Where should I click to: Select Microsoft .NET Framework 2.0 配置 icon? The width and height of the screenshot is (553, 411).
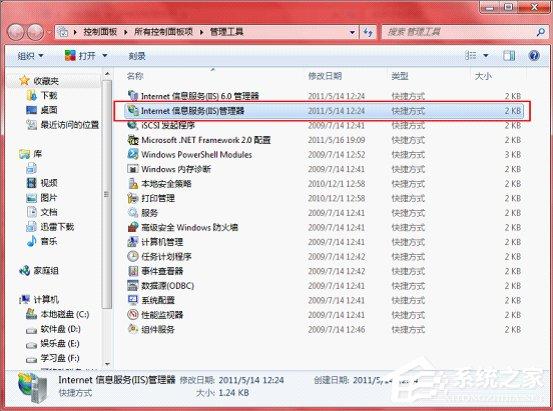pos(133,140)
